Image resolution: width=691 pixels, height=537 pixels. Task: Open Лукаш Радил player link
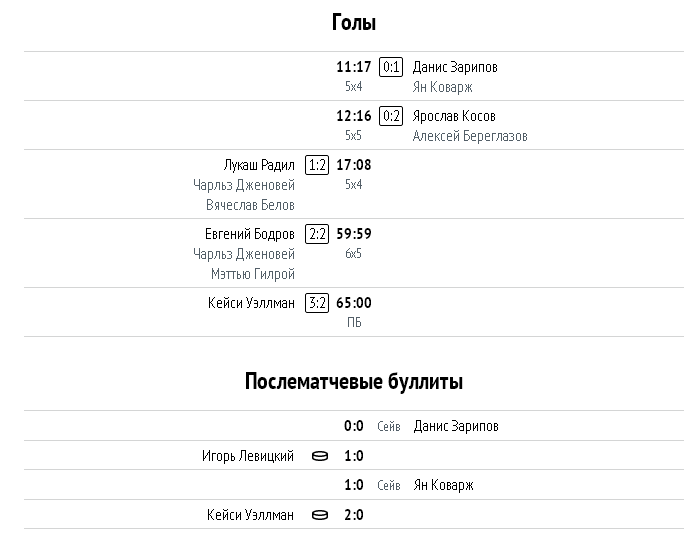click(259, 165)
